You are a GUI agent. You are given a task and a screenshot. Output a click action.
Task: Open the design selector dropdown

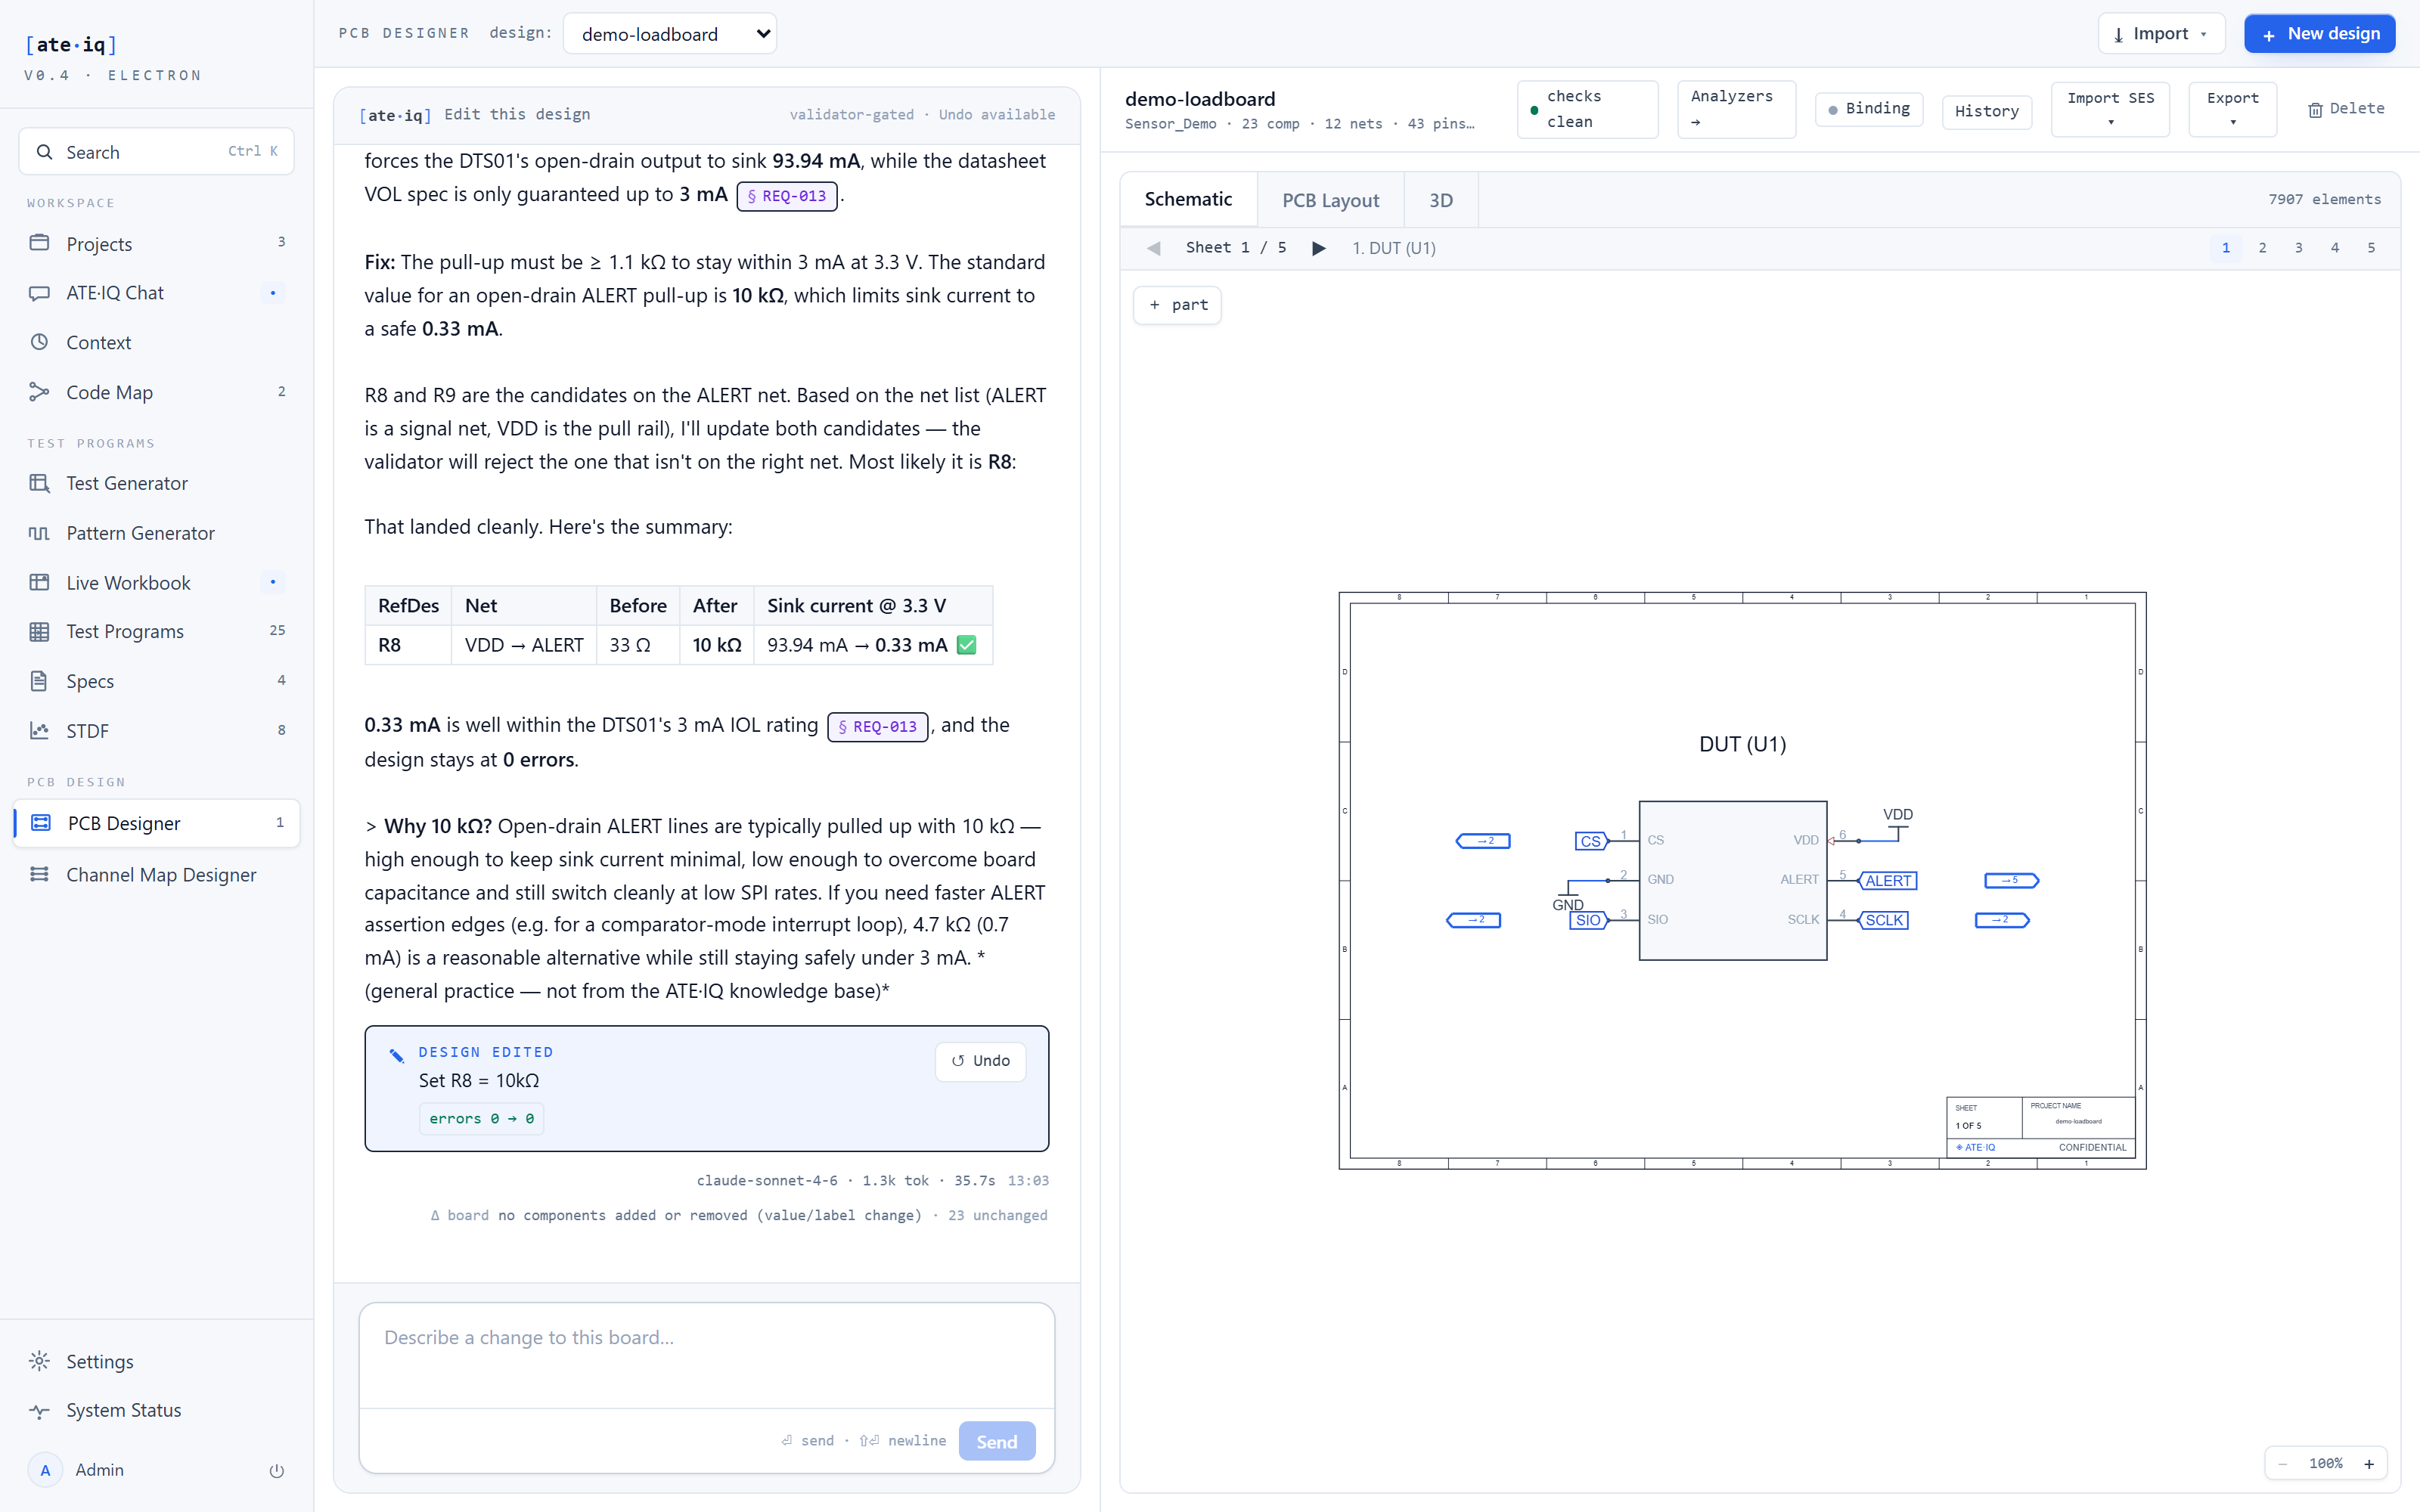coord(670,34)
